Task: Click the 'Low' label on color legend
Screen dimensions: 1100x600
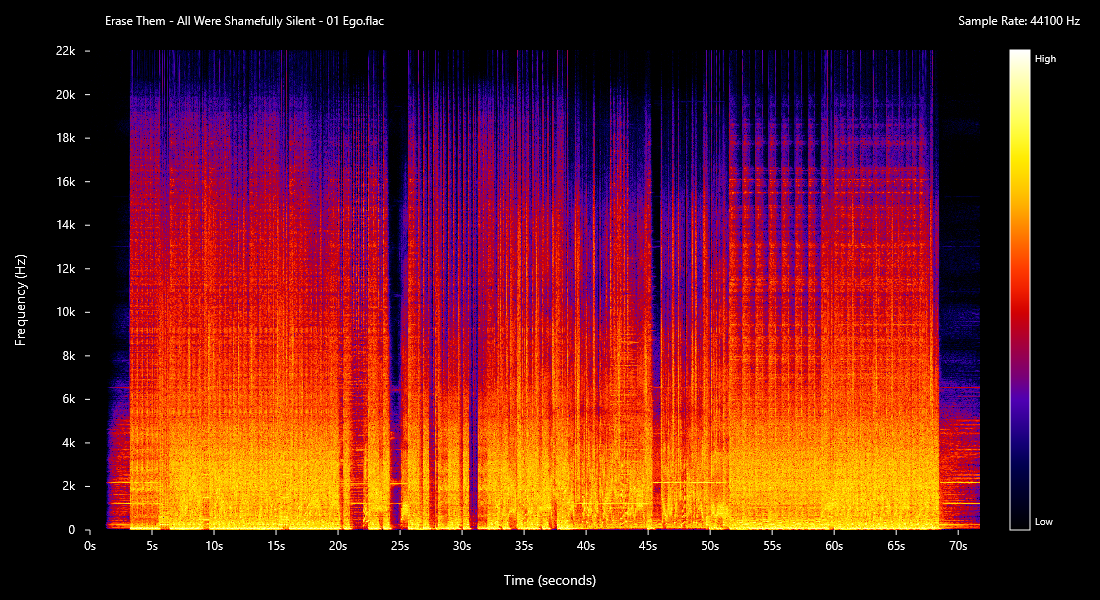Action: (1043, 522)
